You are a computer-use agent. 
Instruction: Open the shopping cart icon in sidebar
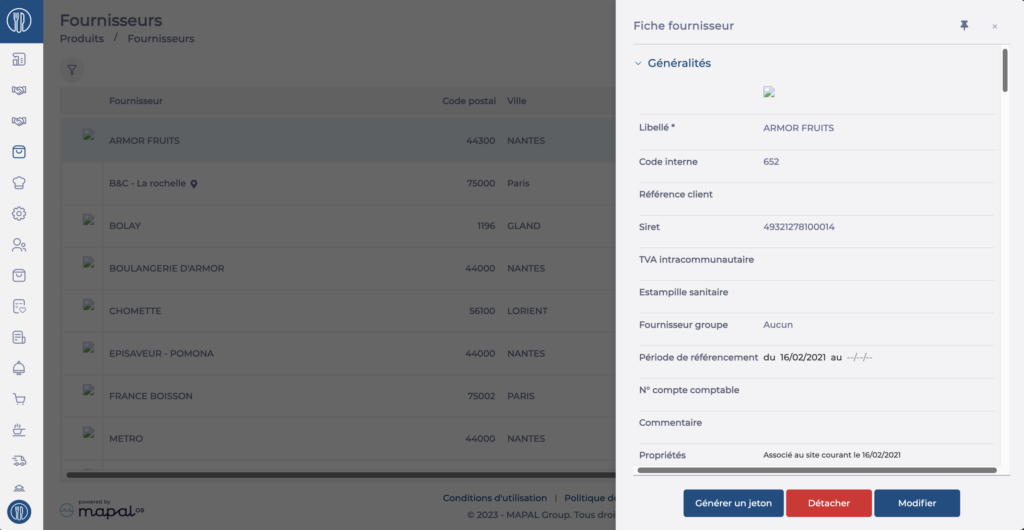point(19,399)
